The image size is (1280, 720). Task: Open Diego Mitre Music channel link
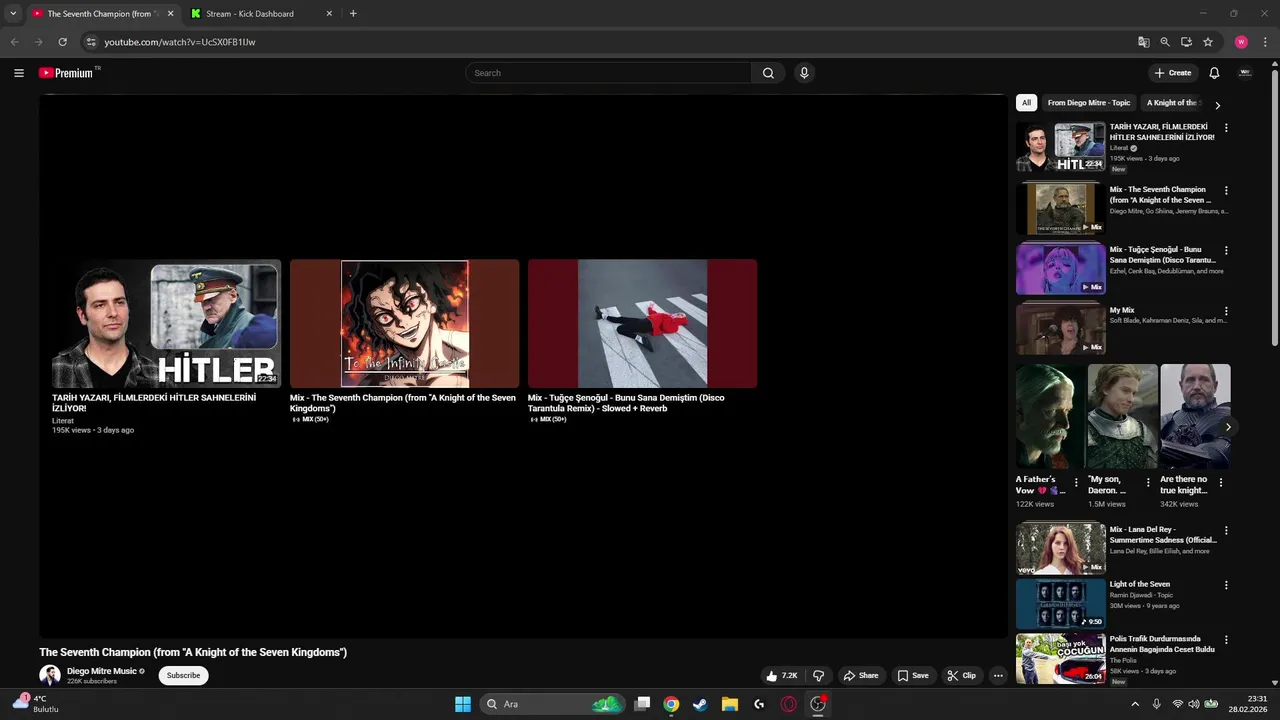pos(102,671)
